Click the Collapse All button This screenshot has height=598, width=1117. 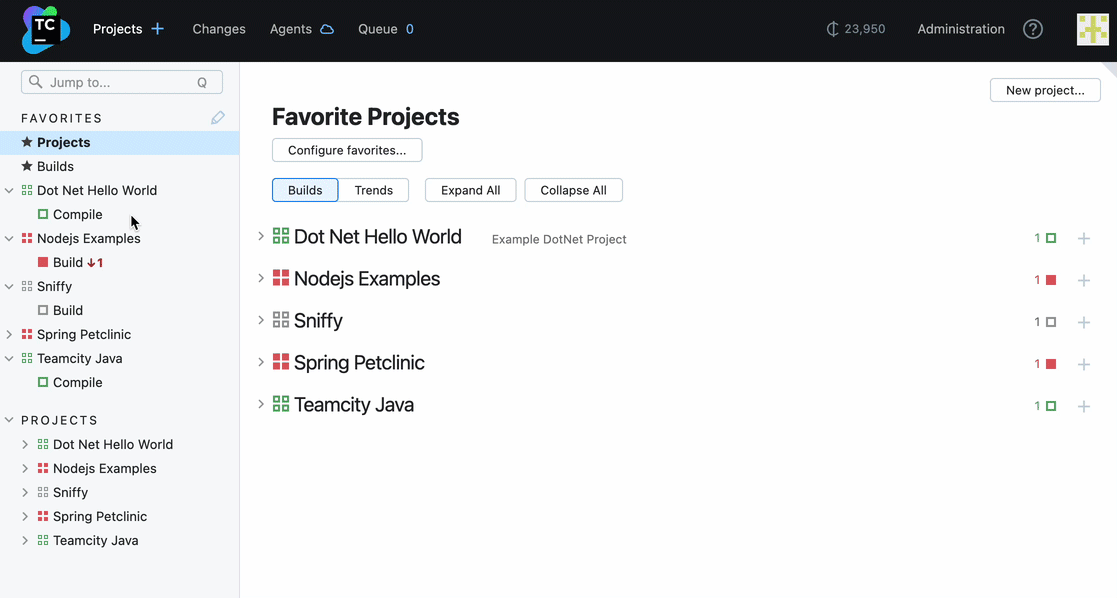coord(573,190)
